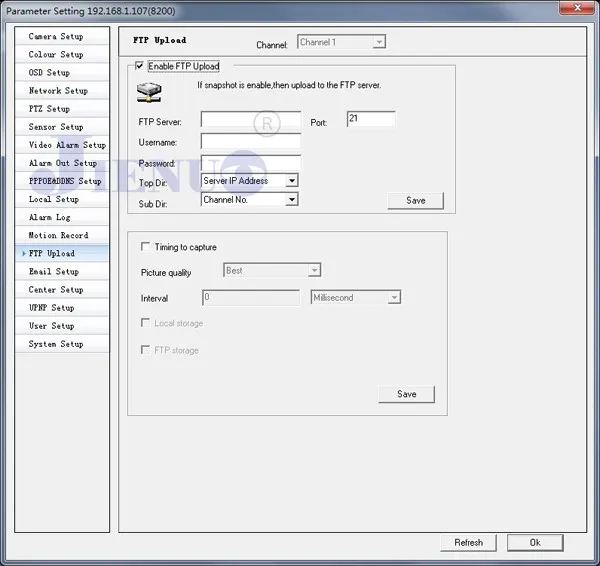Enable Timing to capture checkbox
Screen dimensions: 600x566
(145, 246)
